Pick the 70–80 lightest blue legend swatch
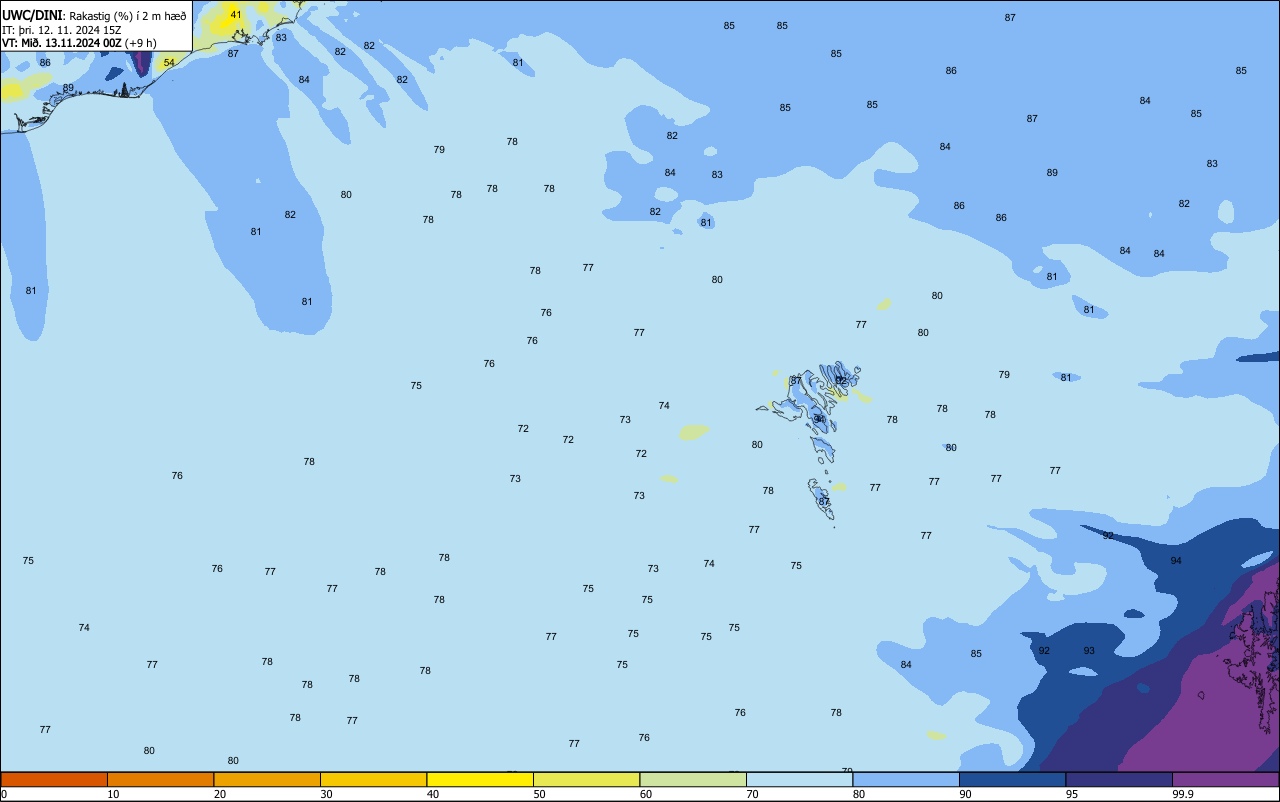 (x=799, y=779)
